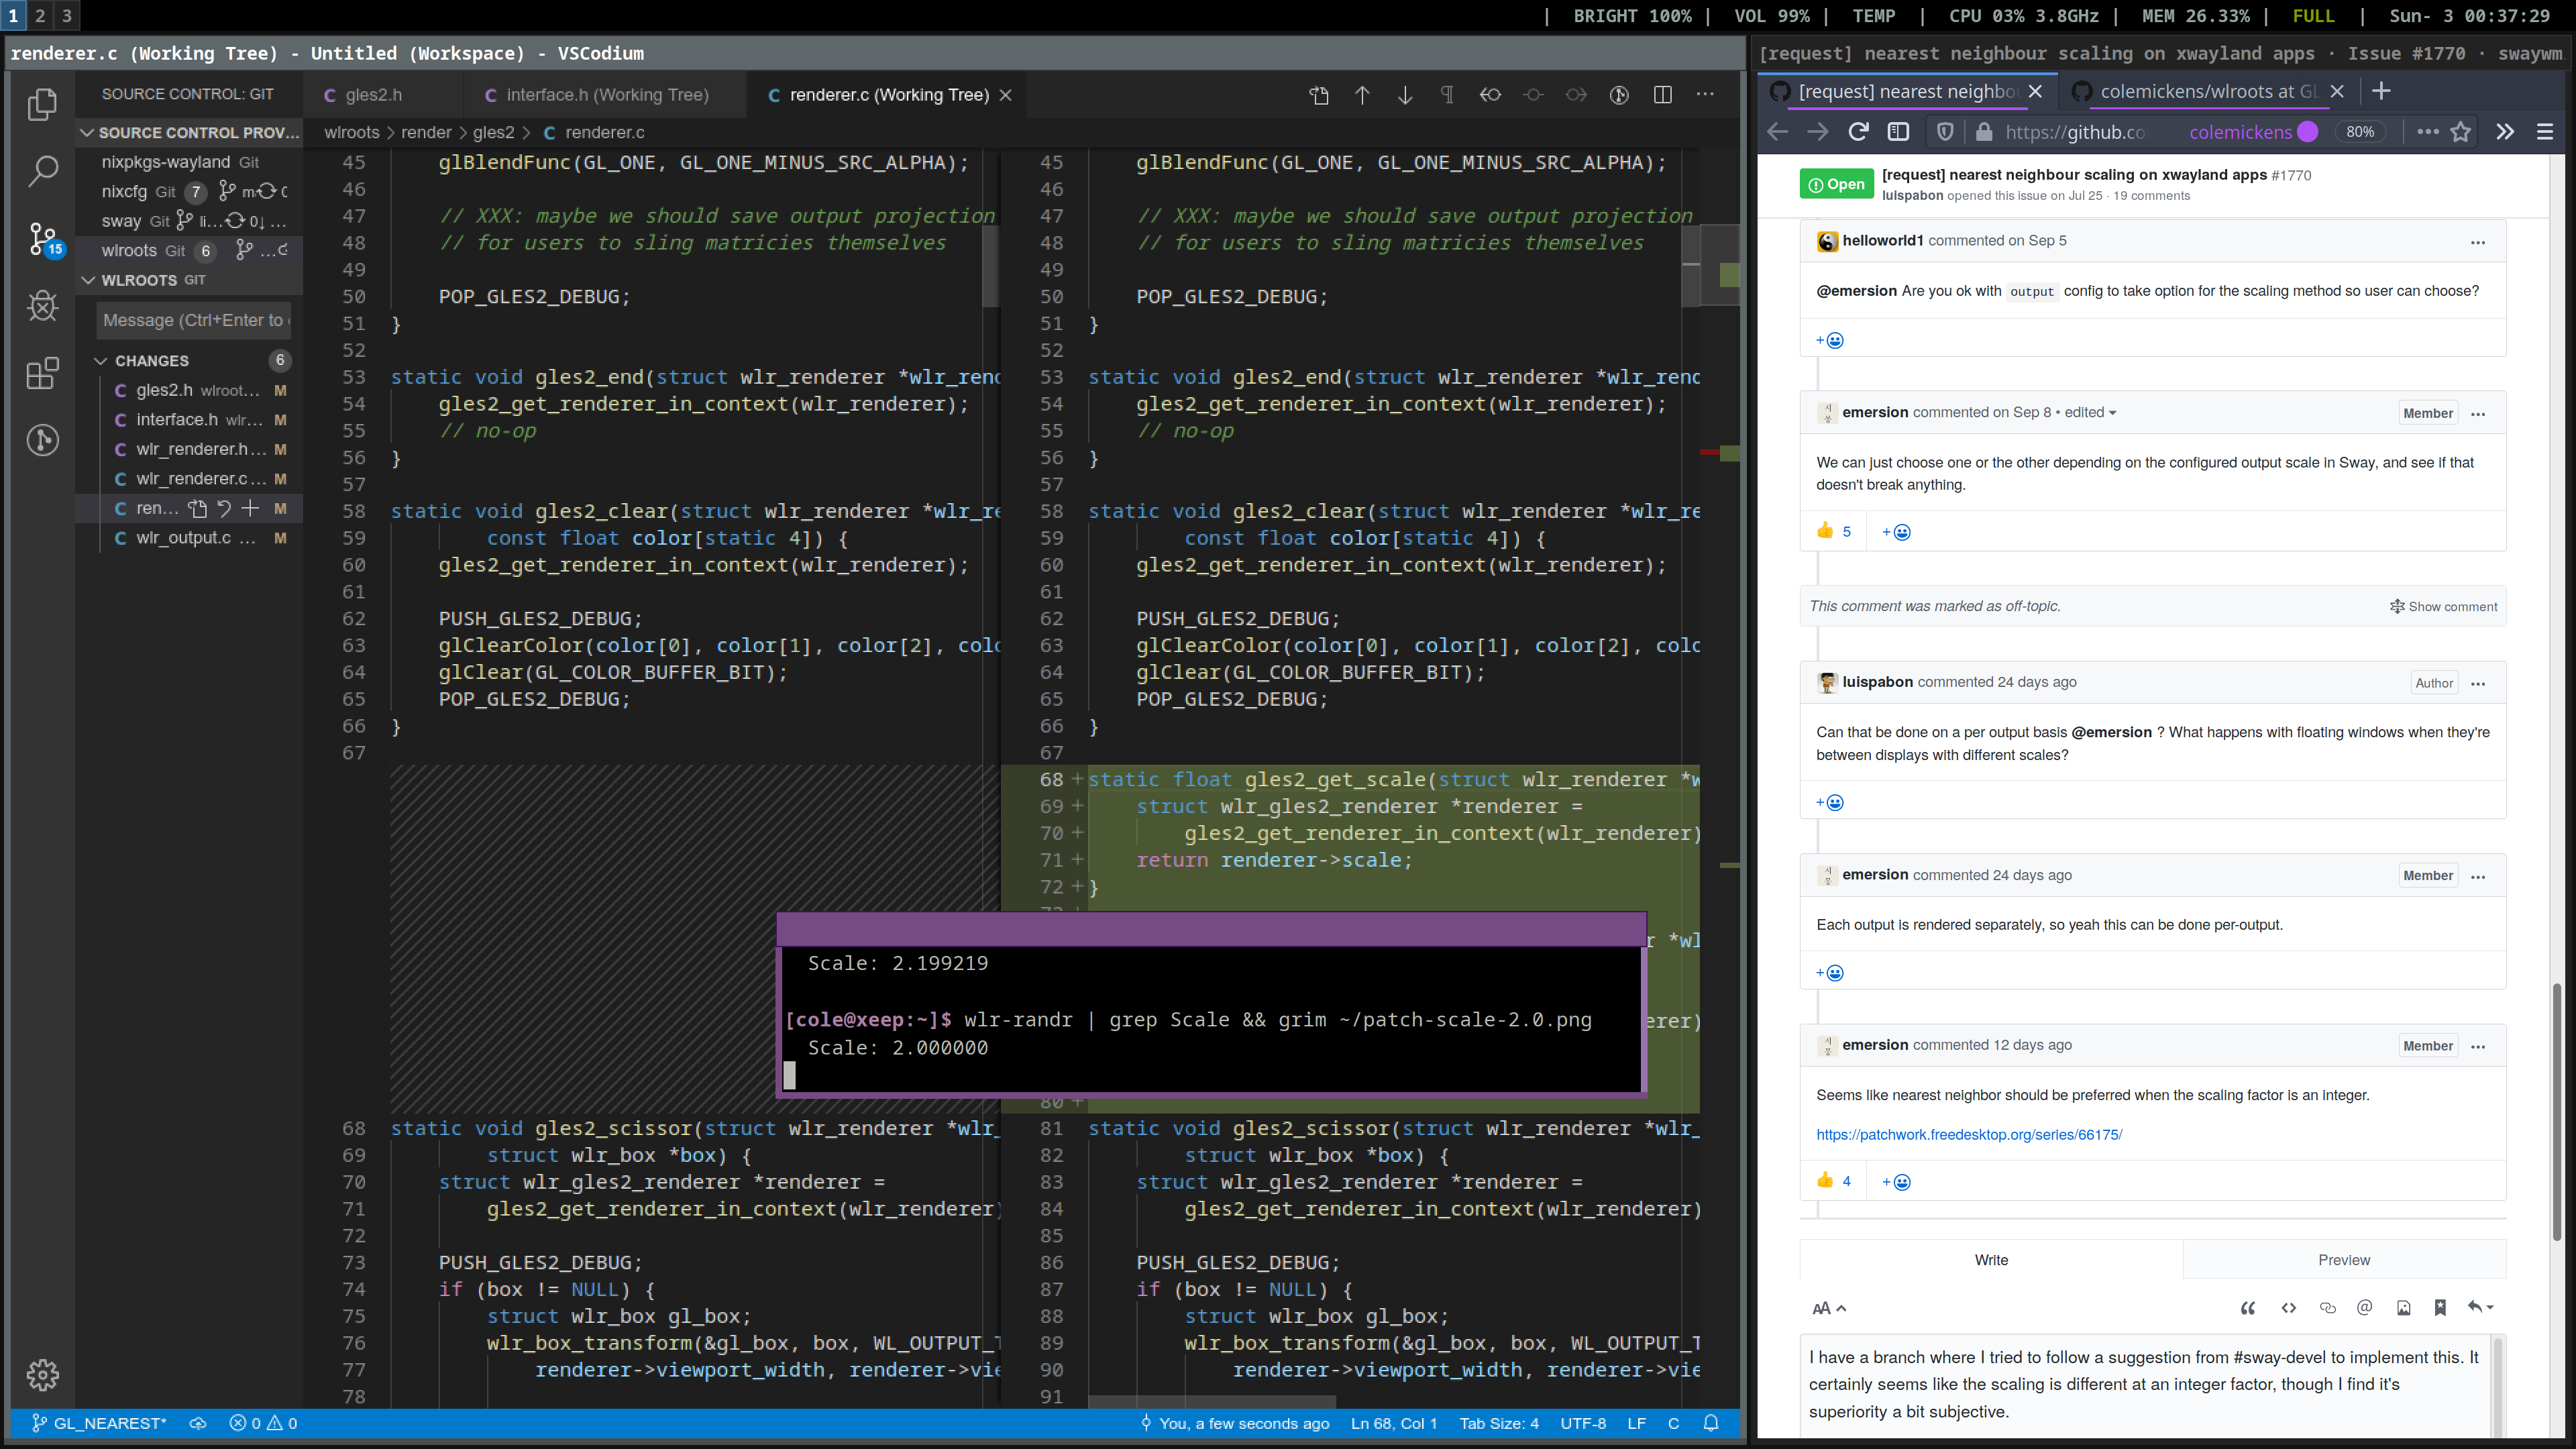
Task: Switch to the Preview tab in the comment box
Action: pyautogui.click(x=2344, y=1260)
